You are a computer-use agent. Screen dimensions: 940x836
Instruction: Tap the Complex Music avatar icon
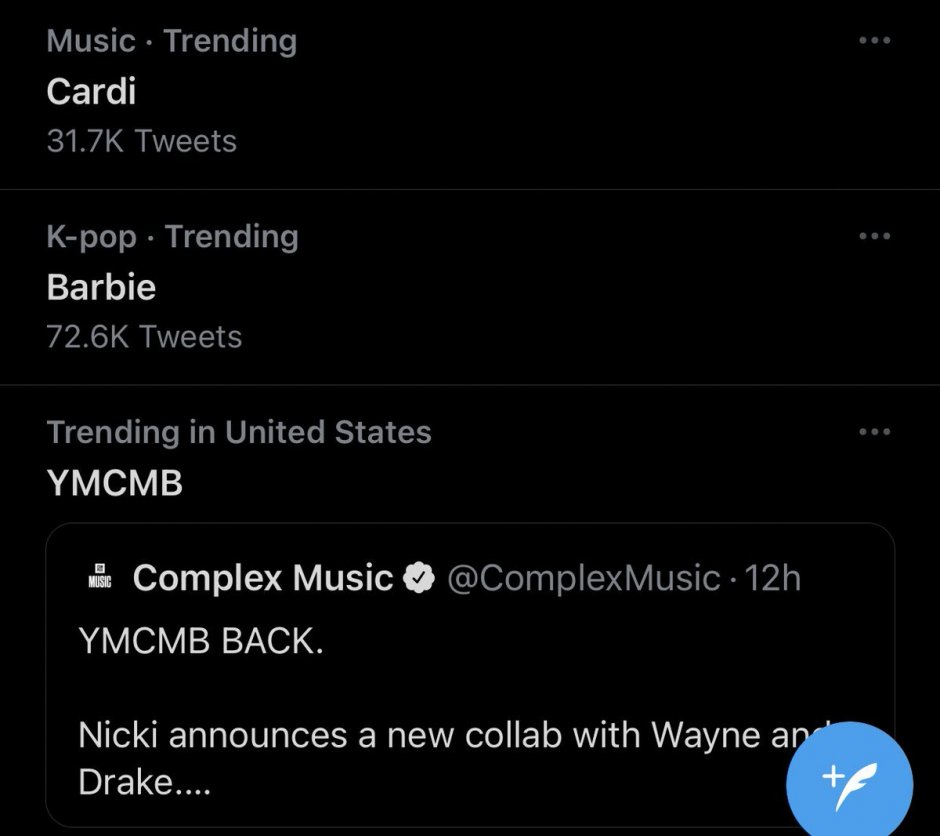pyautogui.click(x=100, y=576)
